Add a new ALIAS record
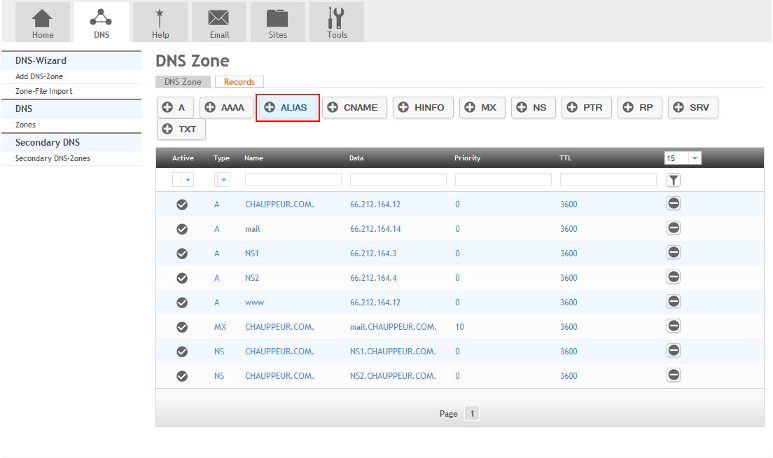Image resolution: width=773 pixels, height=458 pixels. tap(288, 107)
